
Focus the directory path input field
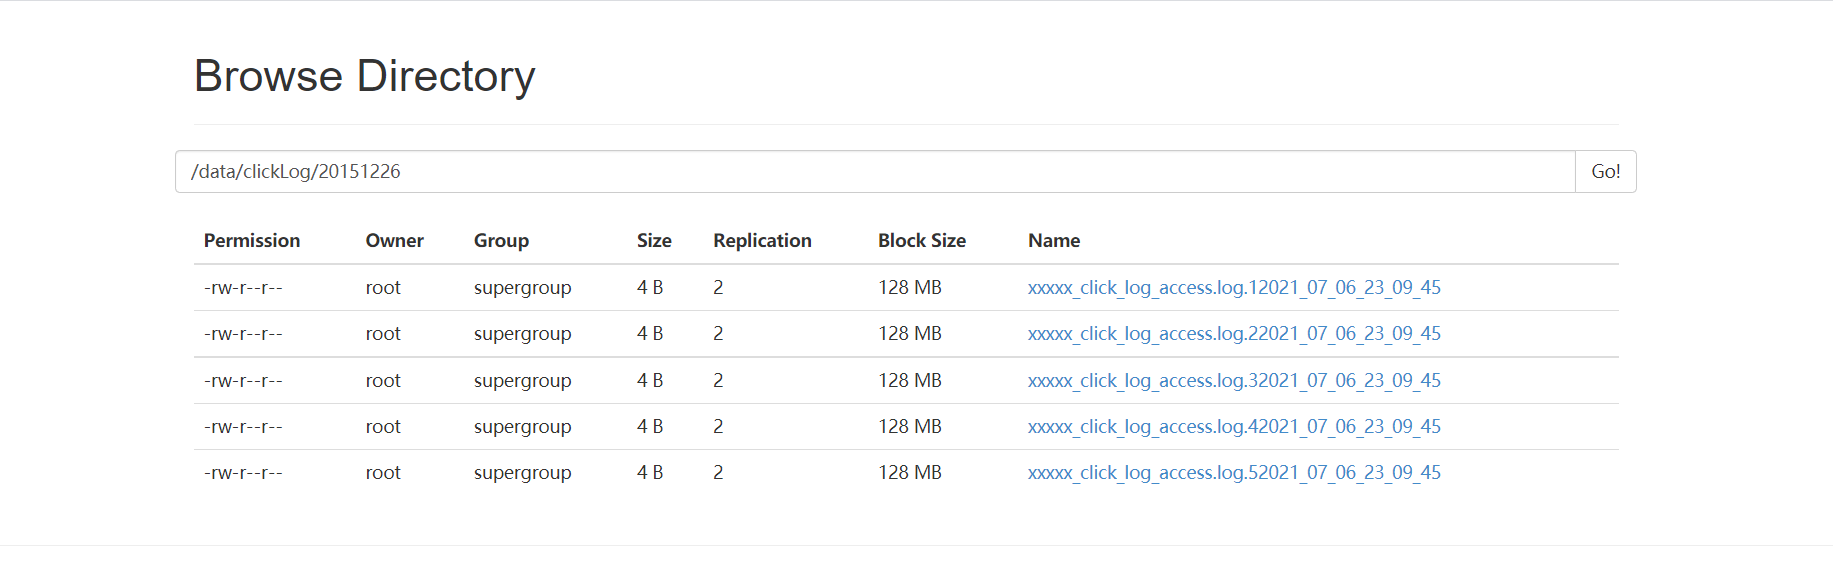(x=875, y=172)
